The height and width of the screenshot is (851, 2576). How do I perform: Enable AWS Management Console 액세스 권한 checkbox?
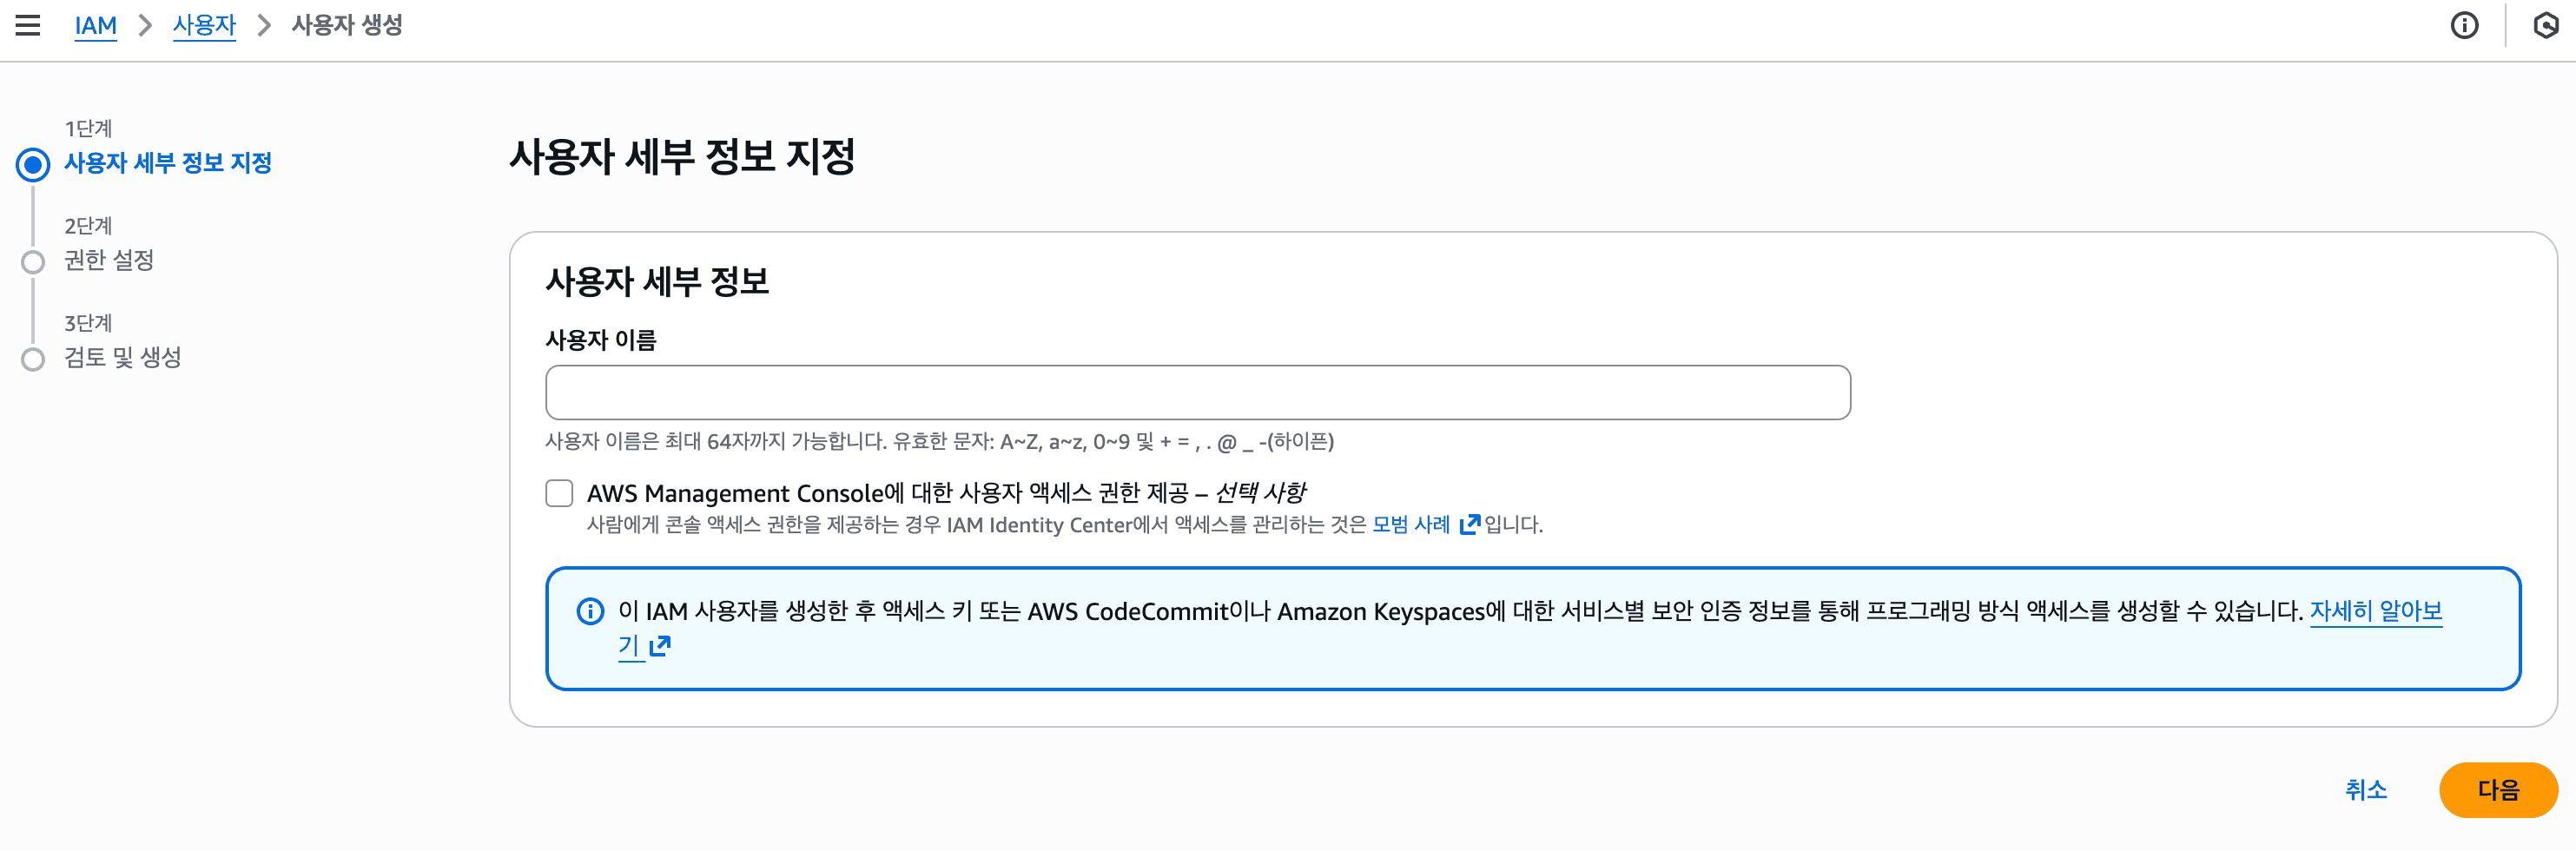559,493
